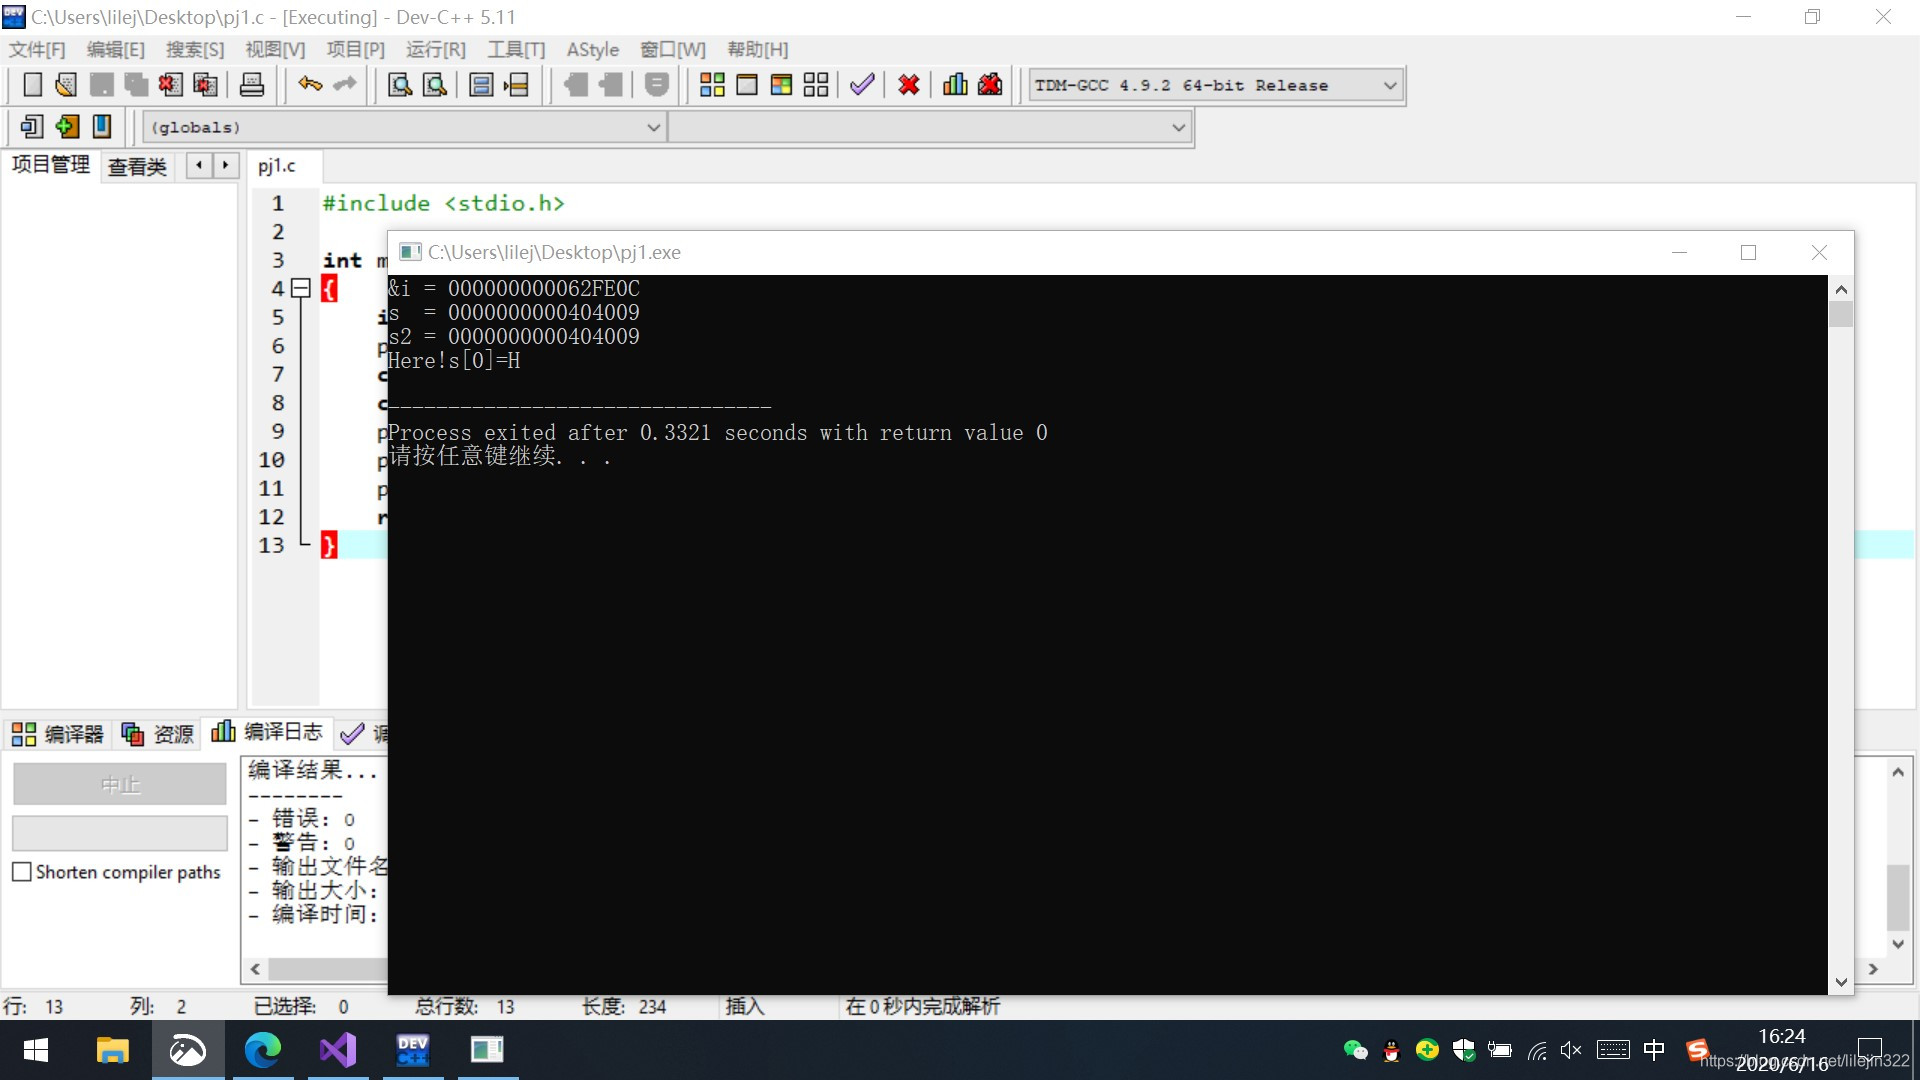Open the 视图[V] menu
The width and height of the screenshot is (1920, 1080).
pos(275,50)
